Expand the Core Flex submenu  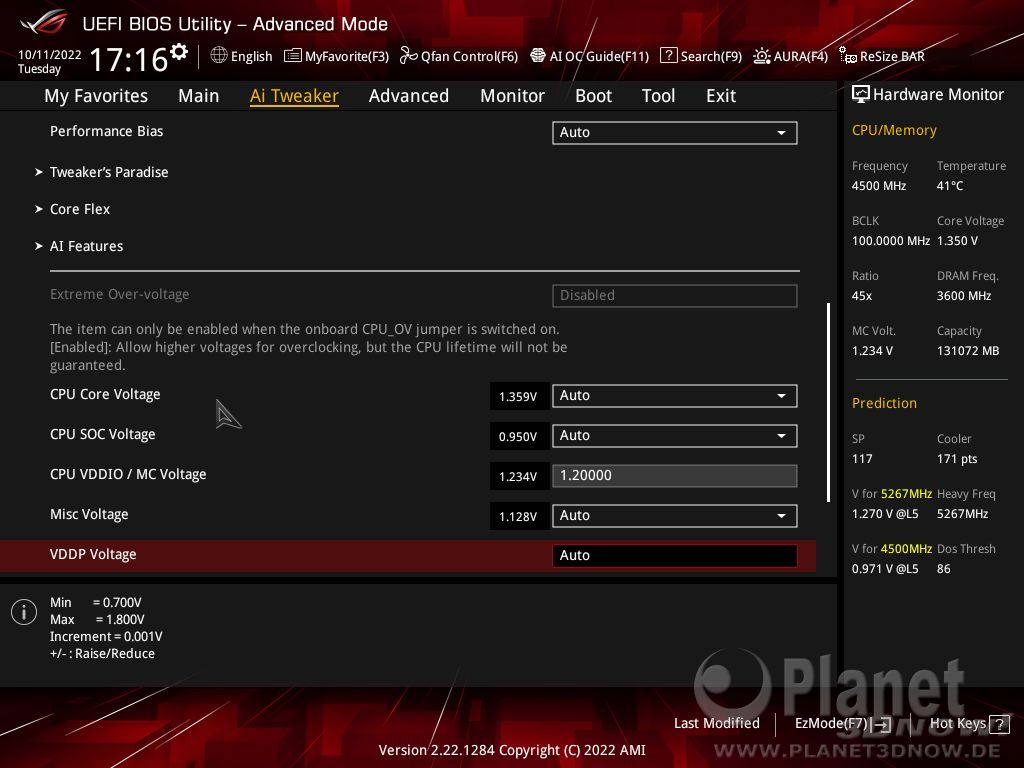[x=80, y=209]
